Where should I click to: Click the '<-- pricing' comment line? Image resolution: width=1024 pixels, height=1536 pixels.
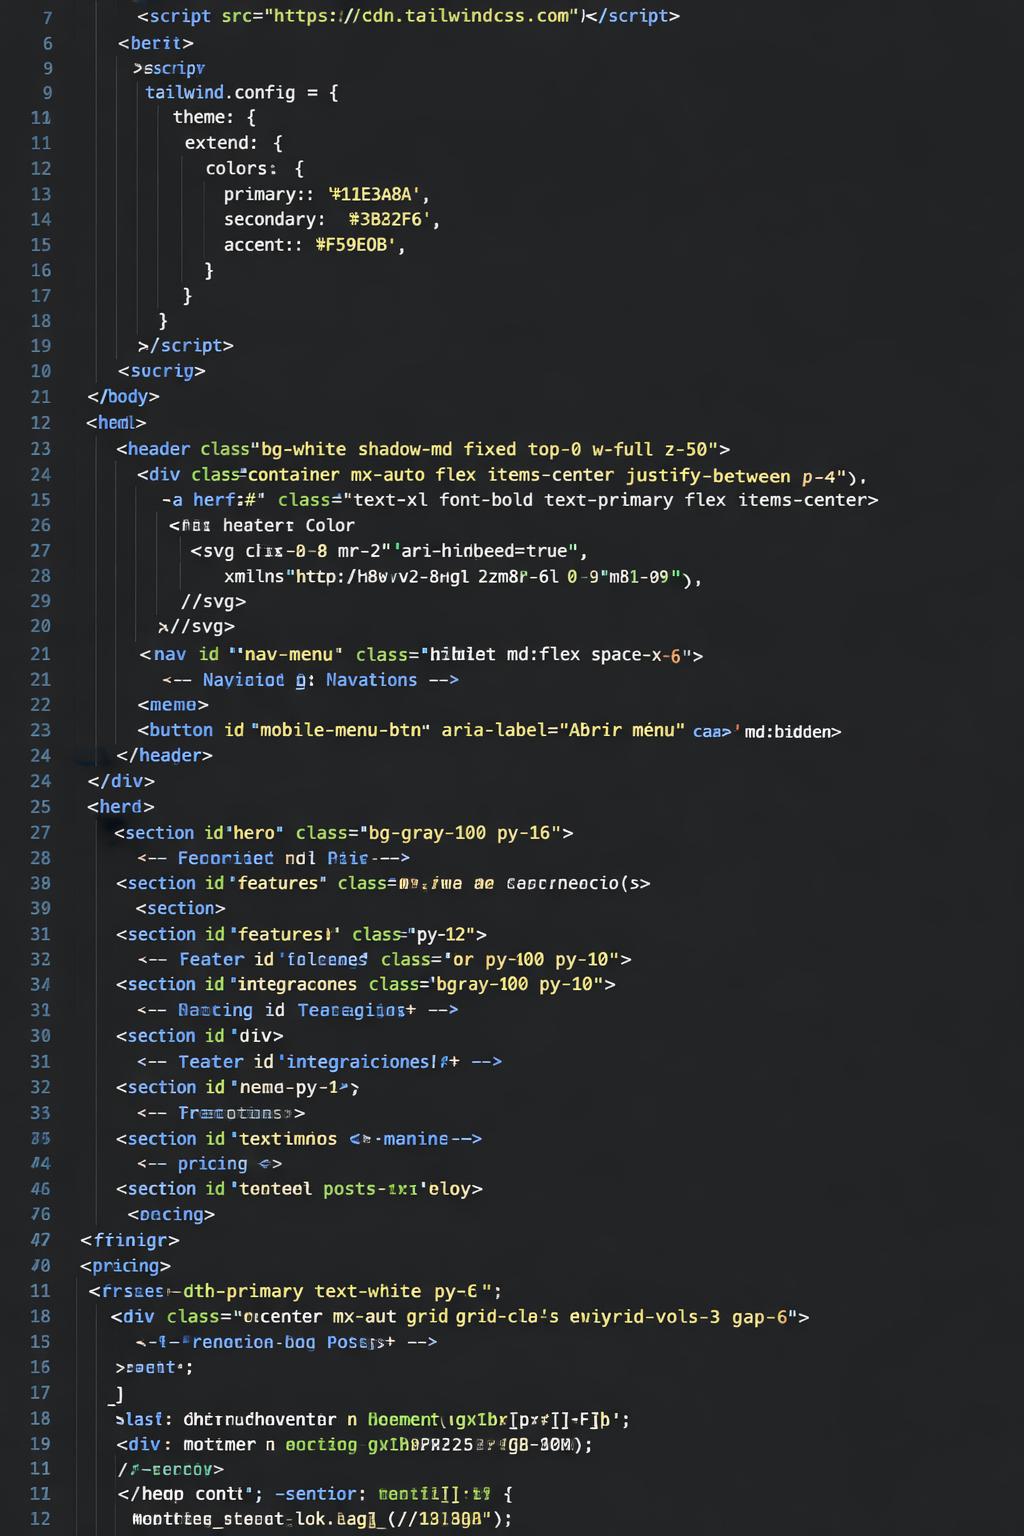click(209, 1164)
